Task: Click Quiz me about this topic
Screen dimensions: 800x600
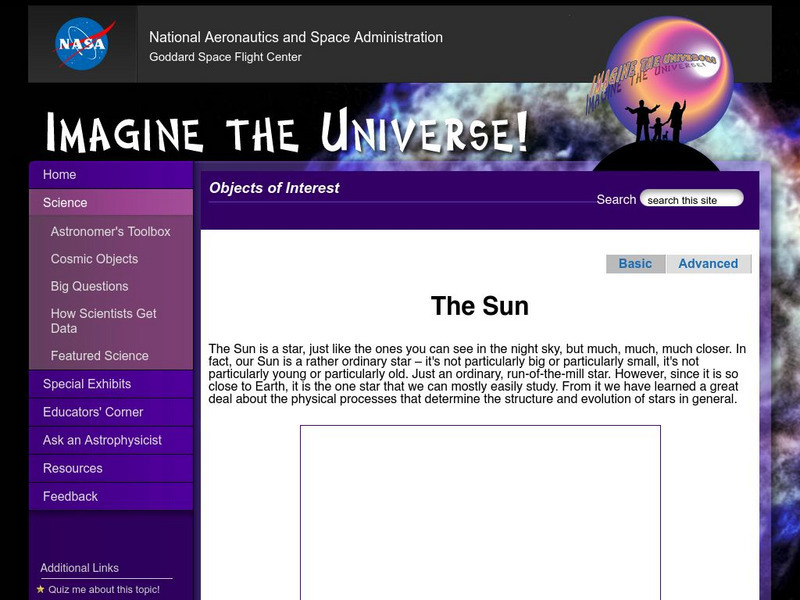Action: point(105,590)
